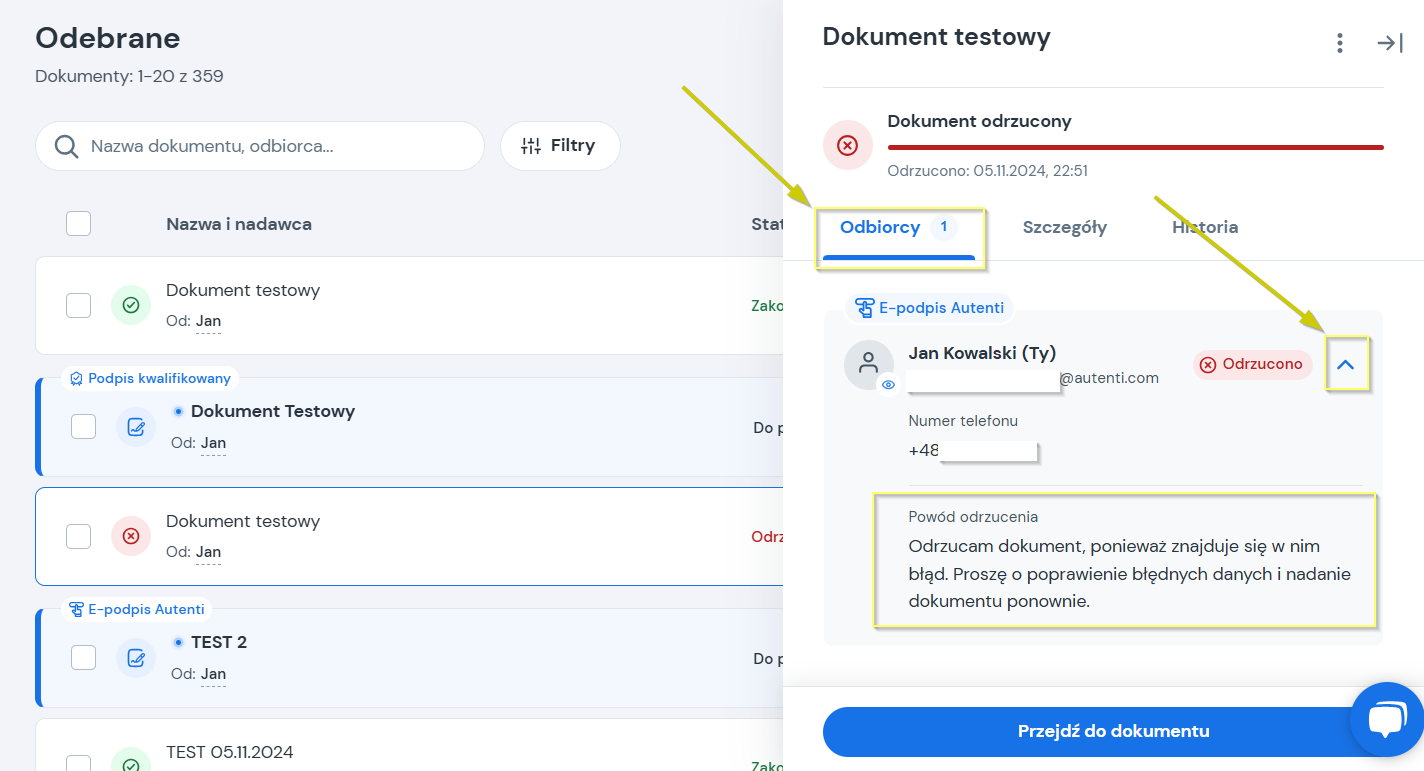Check the box for the TEST 2 document
This screenshot has height=771, width=1424.
(83, 657)
